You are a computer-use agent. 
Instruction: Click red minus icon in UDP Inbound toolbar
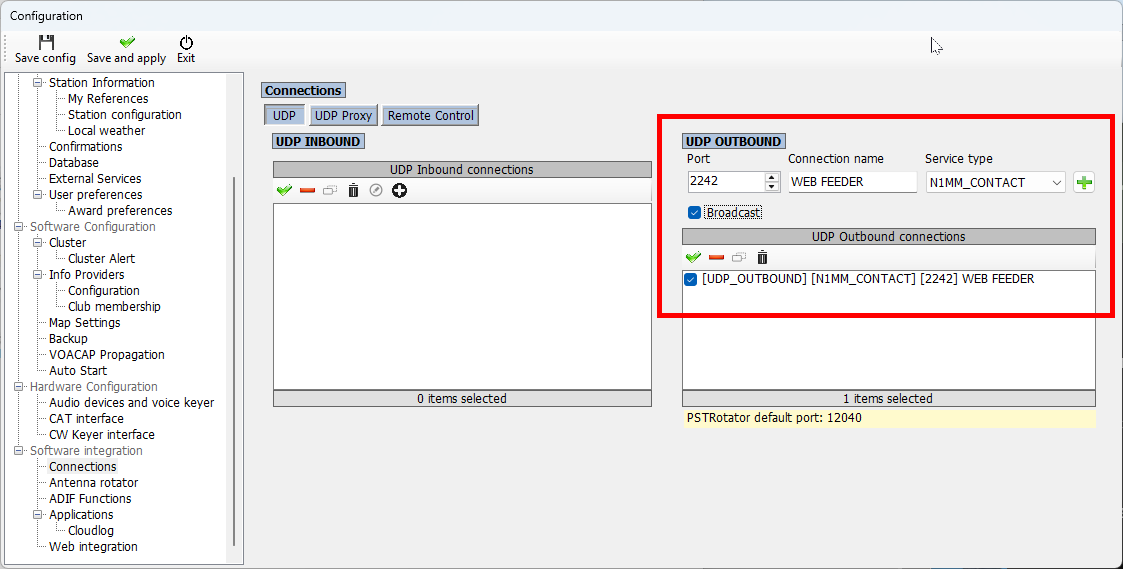(307, 190)
